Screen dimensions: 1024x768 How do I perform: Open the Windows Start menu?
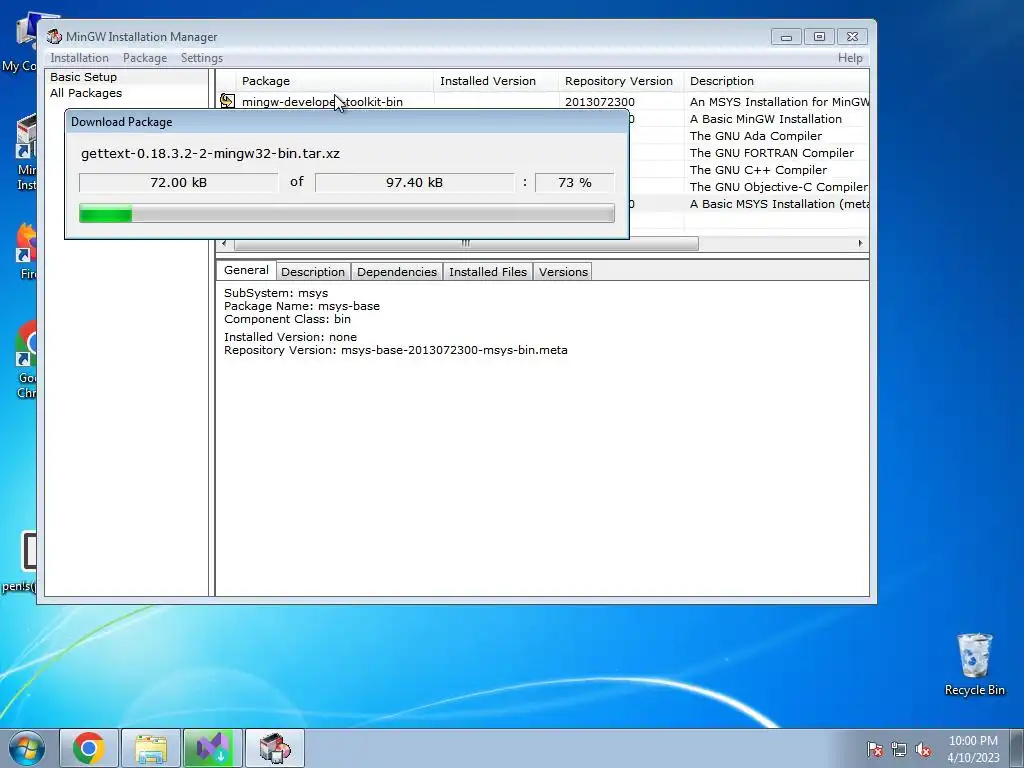click(x=27, y=748)
